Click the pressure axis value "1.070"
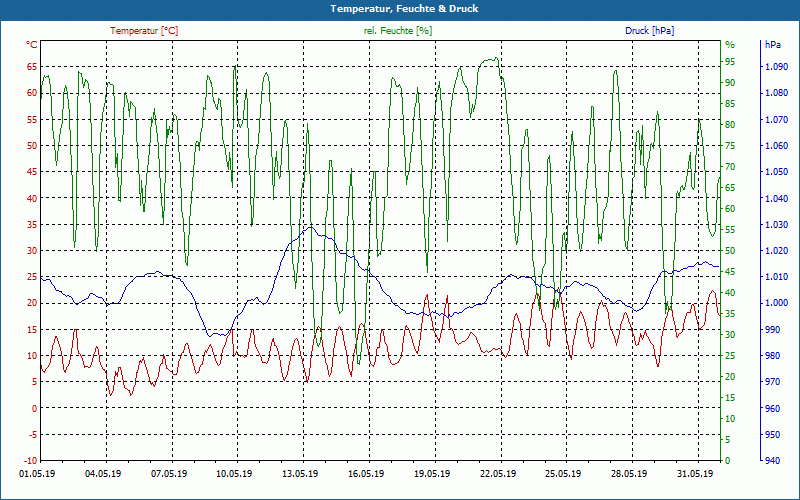 click(777, 119)
